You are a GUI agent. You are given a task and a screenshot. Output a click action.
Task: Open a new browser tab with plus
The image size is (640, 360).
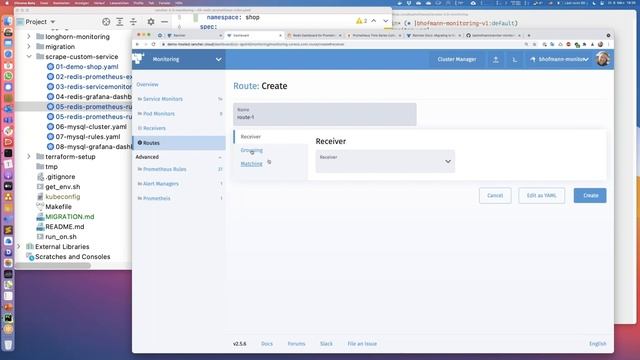pyautogui.click(x=529, y=36)
